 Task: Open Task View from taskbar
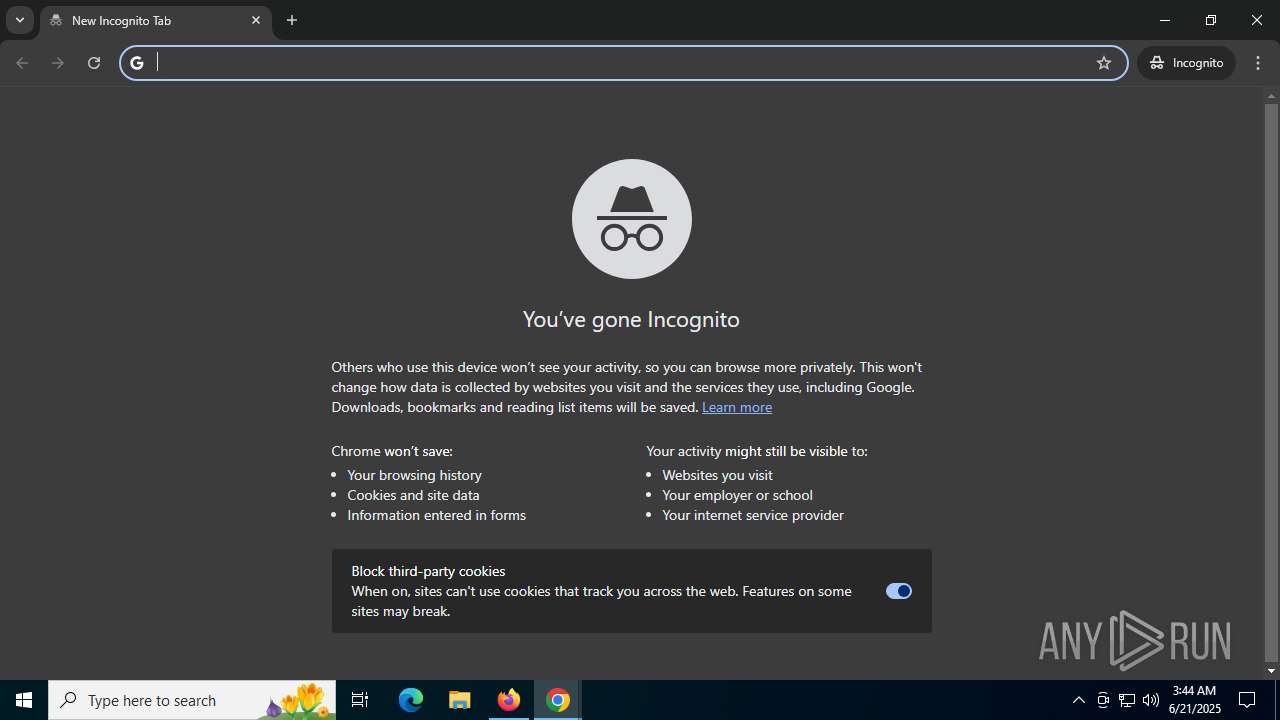click(360, 700)
